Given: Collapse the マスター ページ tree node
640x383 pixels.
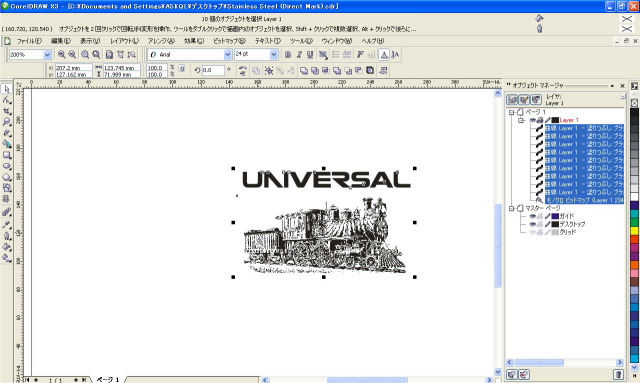Looking at the screenshot, I should [511, 208].
